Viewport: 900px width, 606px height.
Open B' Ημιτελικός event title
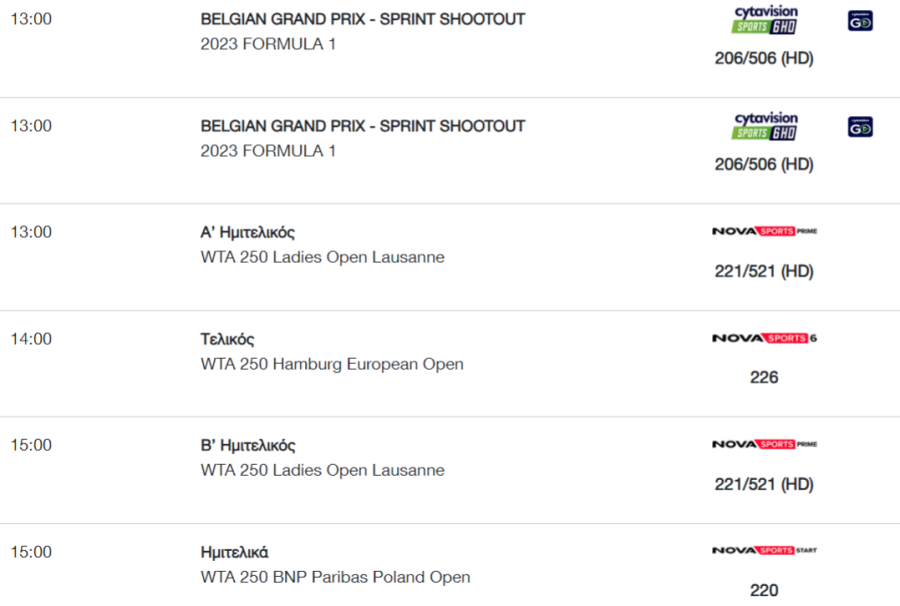(248, 445)
